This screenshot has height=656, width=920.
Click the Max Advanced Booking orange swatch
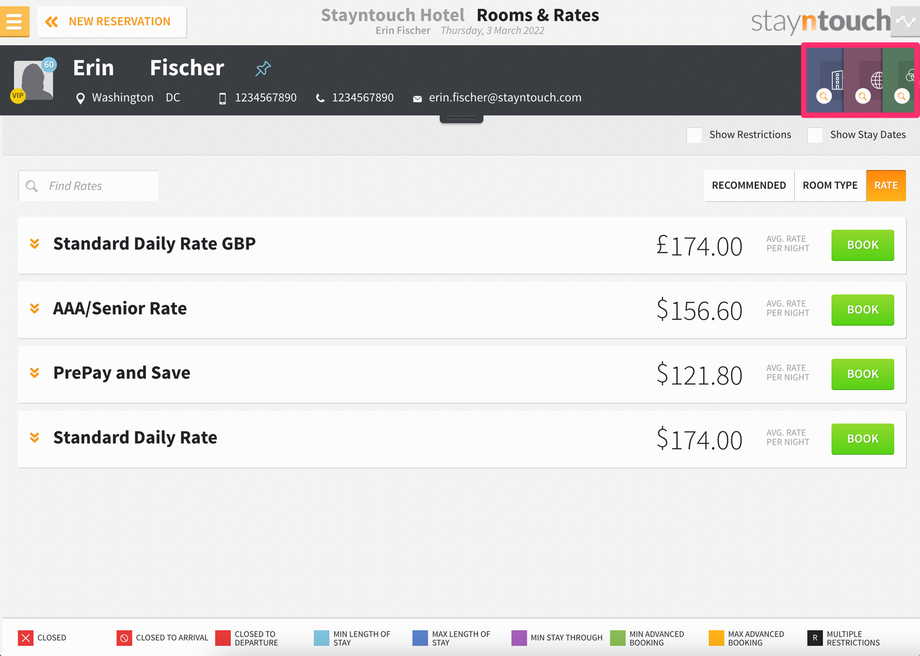[716, 638]
